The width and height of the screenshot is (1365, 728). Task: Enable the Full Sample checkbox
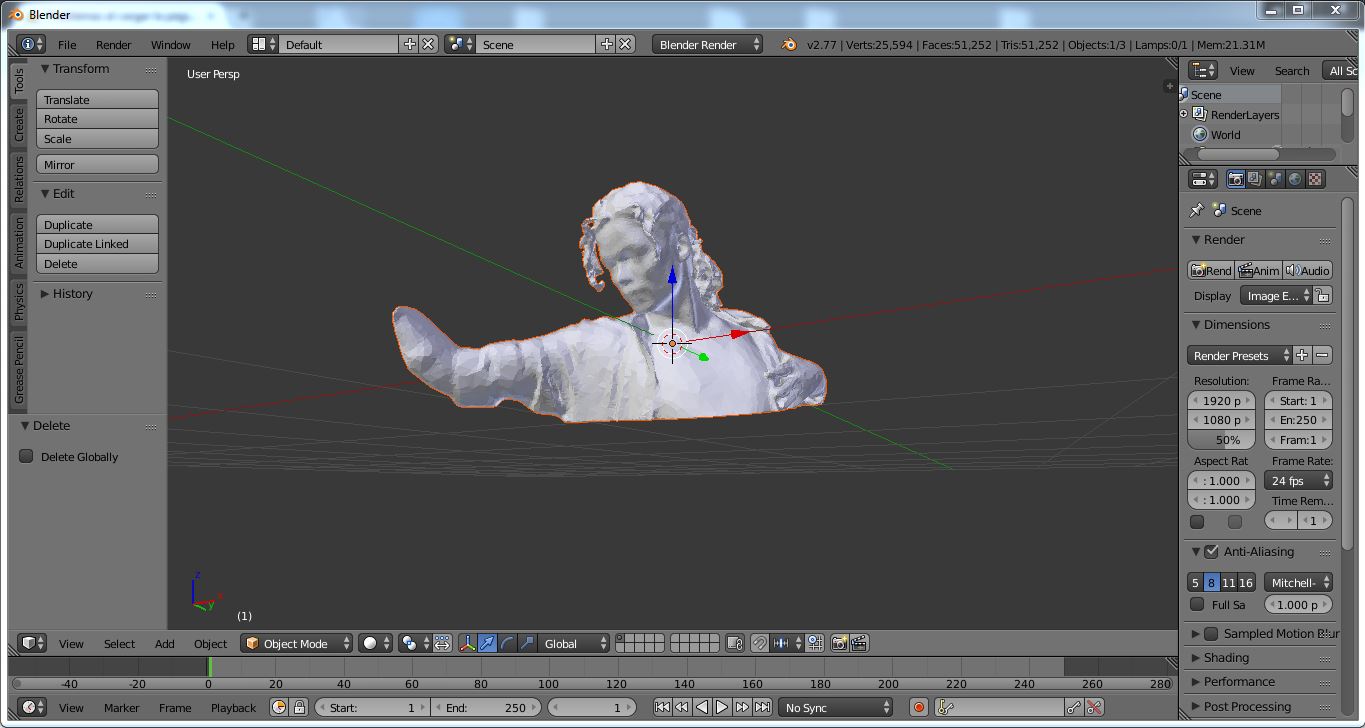1197,604
